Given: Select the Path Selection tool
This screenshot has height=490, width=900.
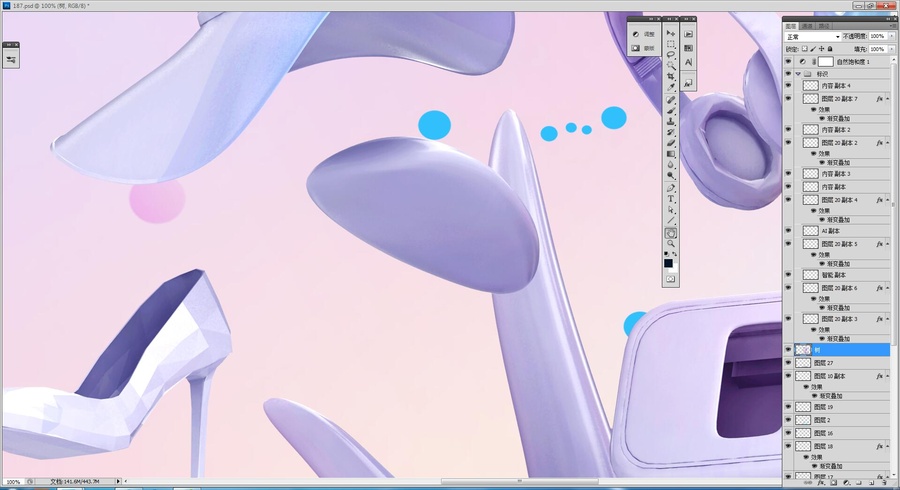Looking at the screenshot, I should [x=670, y=210].
